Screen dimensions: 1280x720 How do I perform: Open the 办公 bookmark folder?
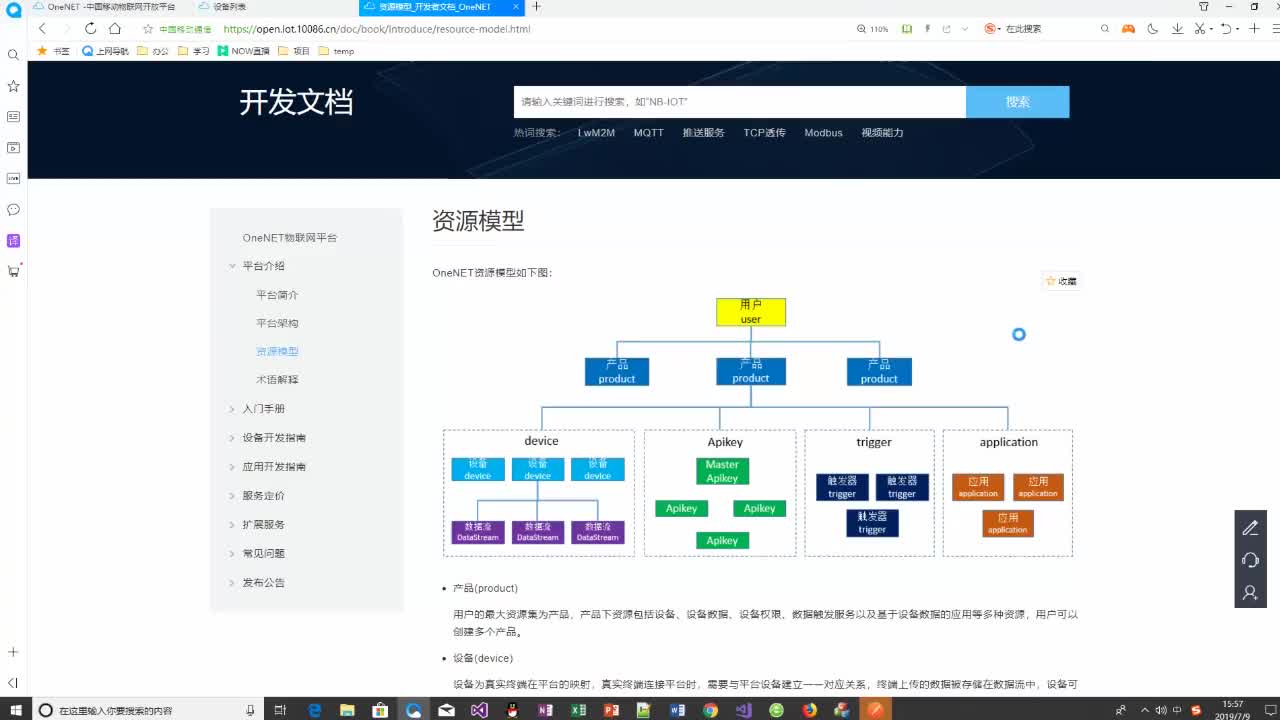point(153,51)
